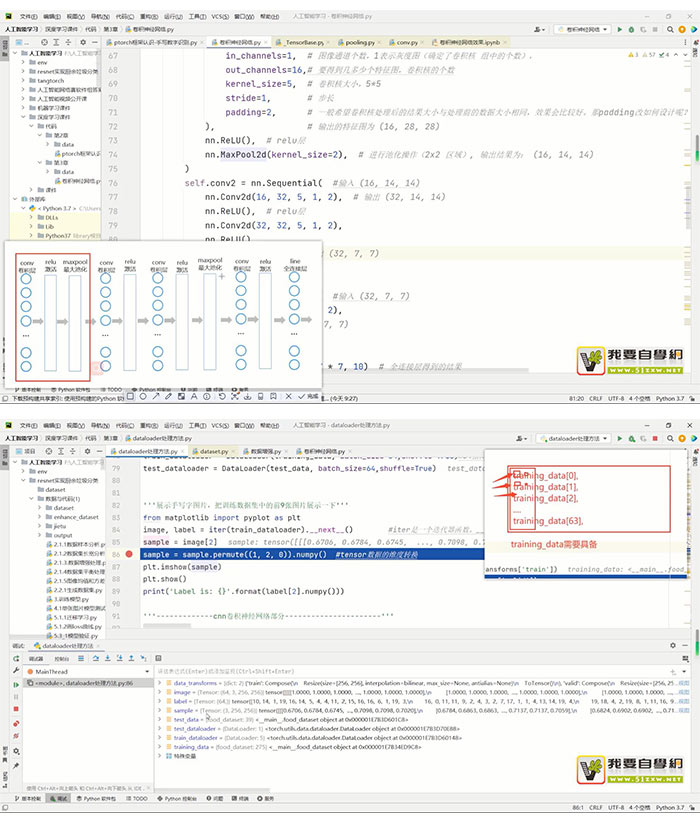700x822 pixels.
Task: Switch to debugger console sub-tab
Action: click(x=61, y=658)
